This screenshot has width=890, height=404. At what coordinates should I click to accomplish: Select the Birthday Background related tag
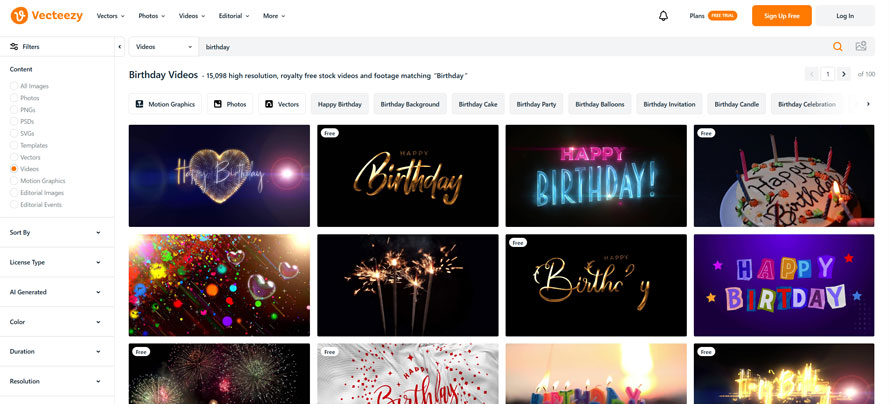click(410, 104)
